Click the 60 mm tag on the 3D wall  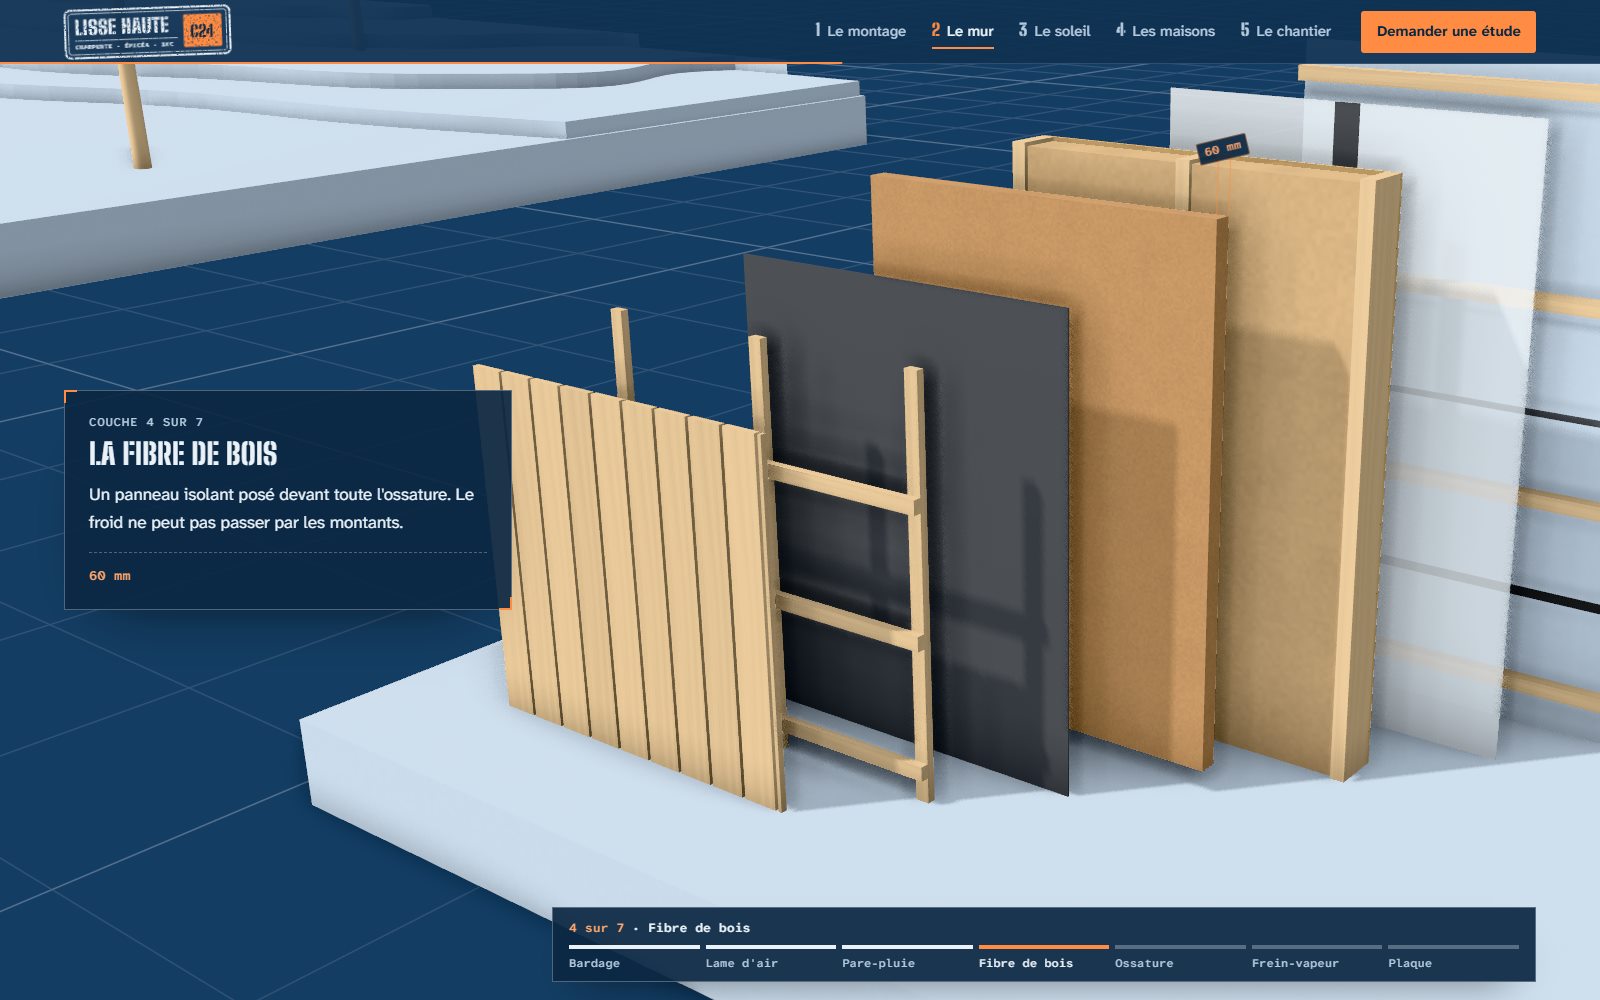1222,149
